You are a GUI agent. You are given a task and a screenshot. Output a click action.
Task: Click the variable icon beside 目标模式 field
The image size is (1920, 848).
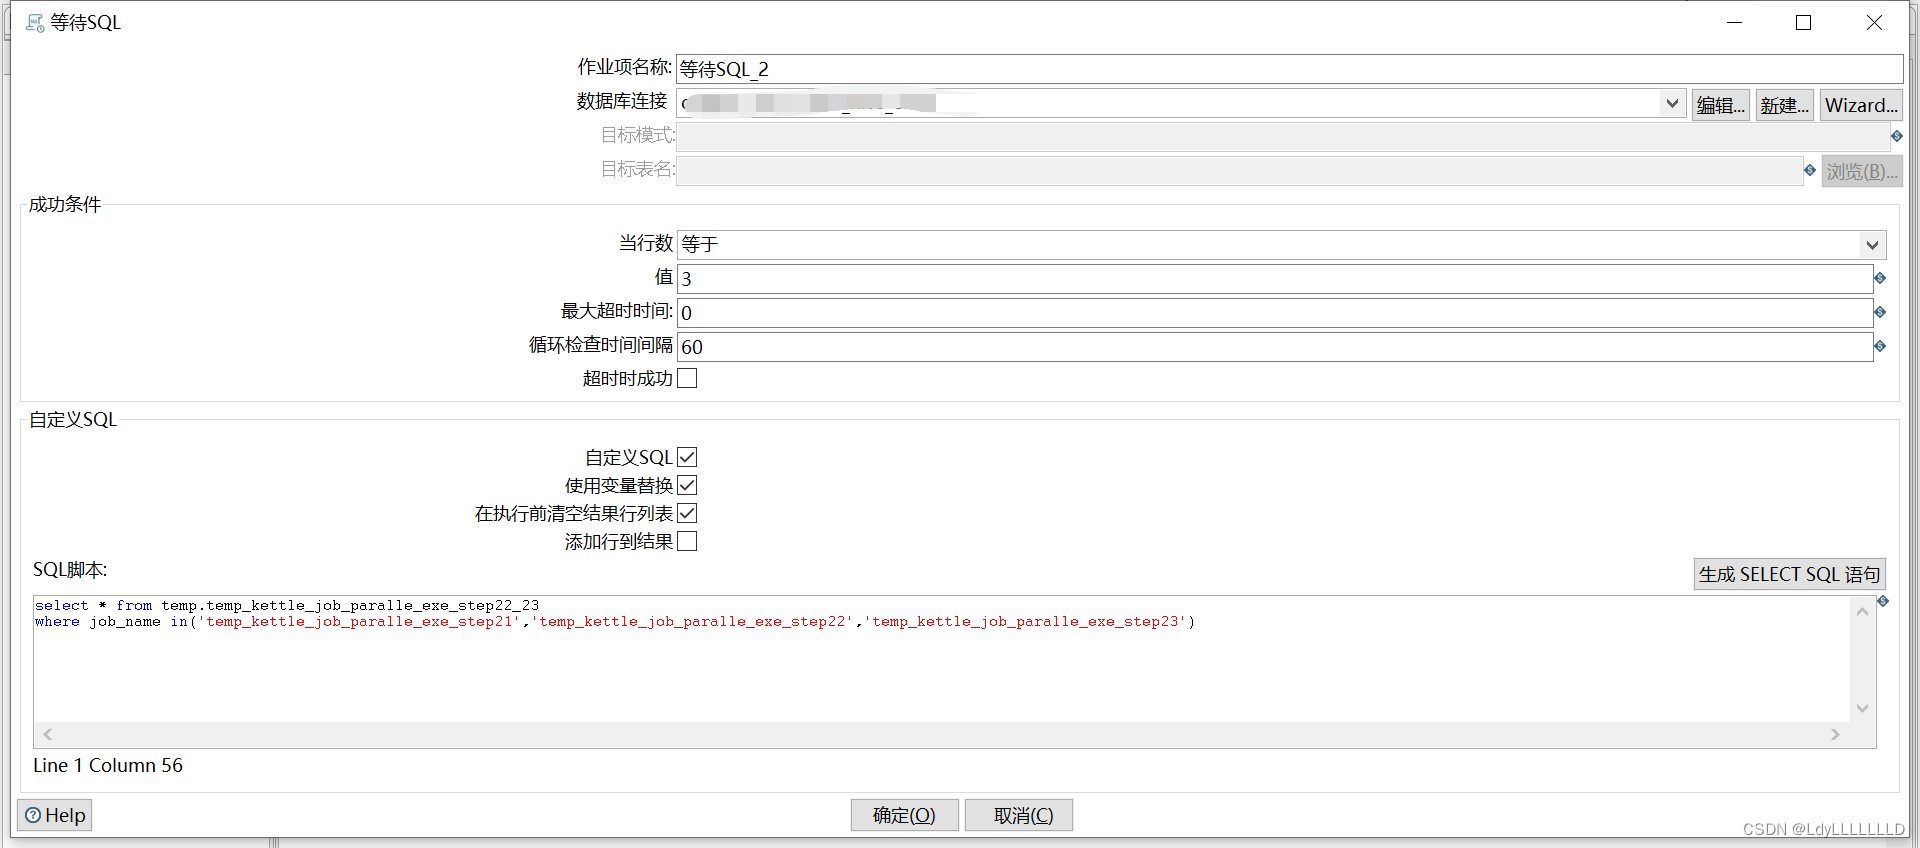(1896, 136)
